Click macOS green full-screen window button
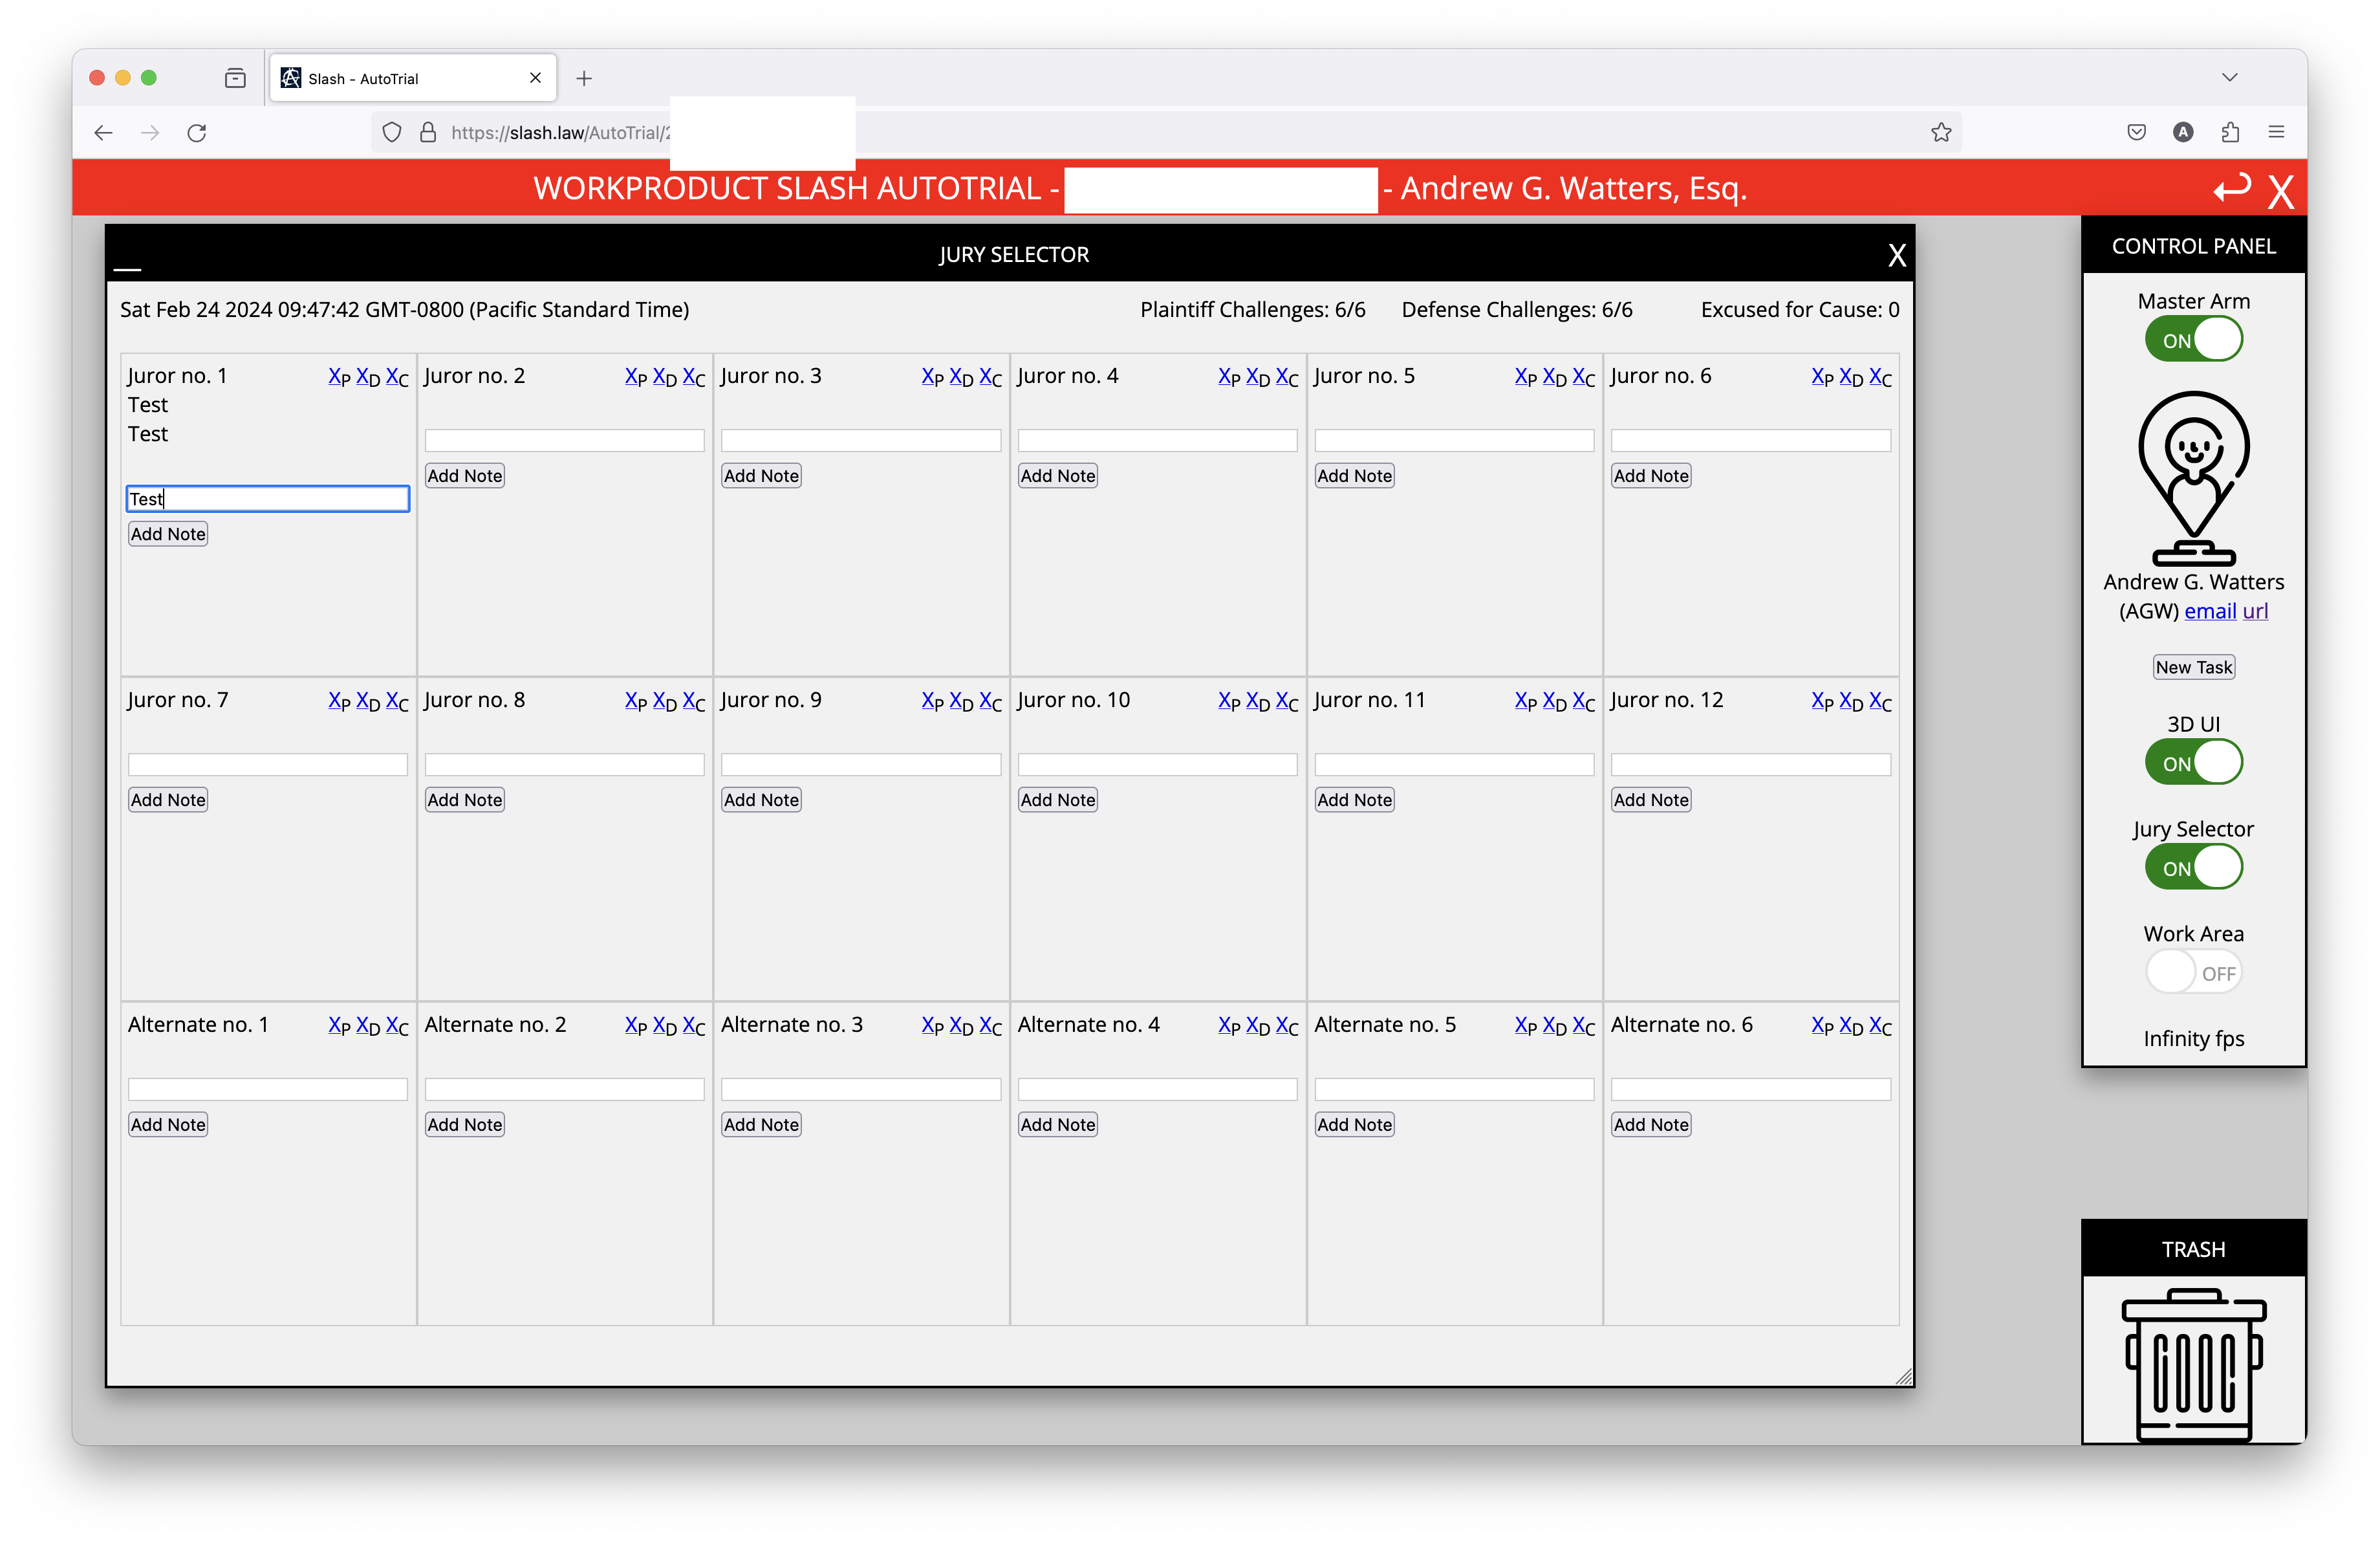The width and height of the screenshot is (2380, 1541). click(x=149, y=78)
